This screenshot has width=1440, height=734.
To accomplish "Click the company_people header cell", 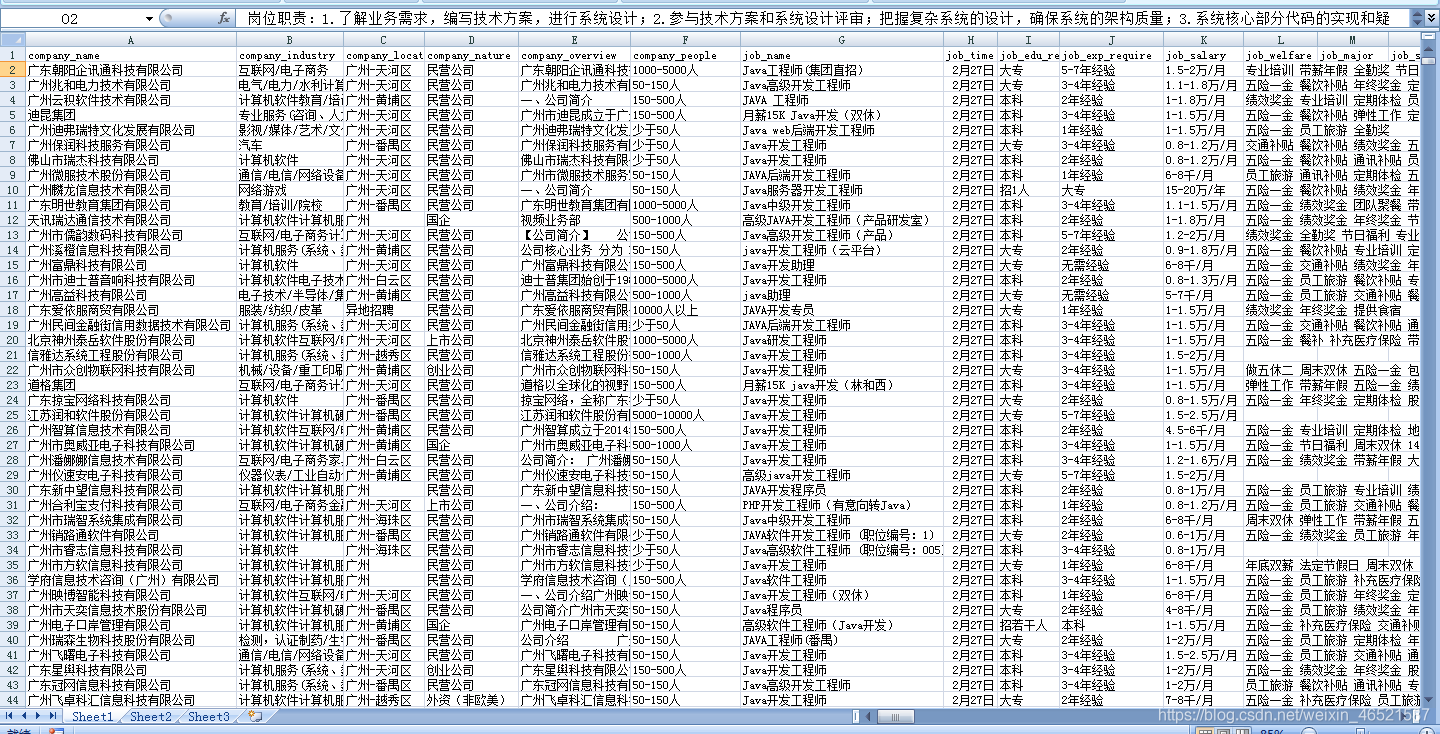I will [x=685, y=55].
